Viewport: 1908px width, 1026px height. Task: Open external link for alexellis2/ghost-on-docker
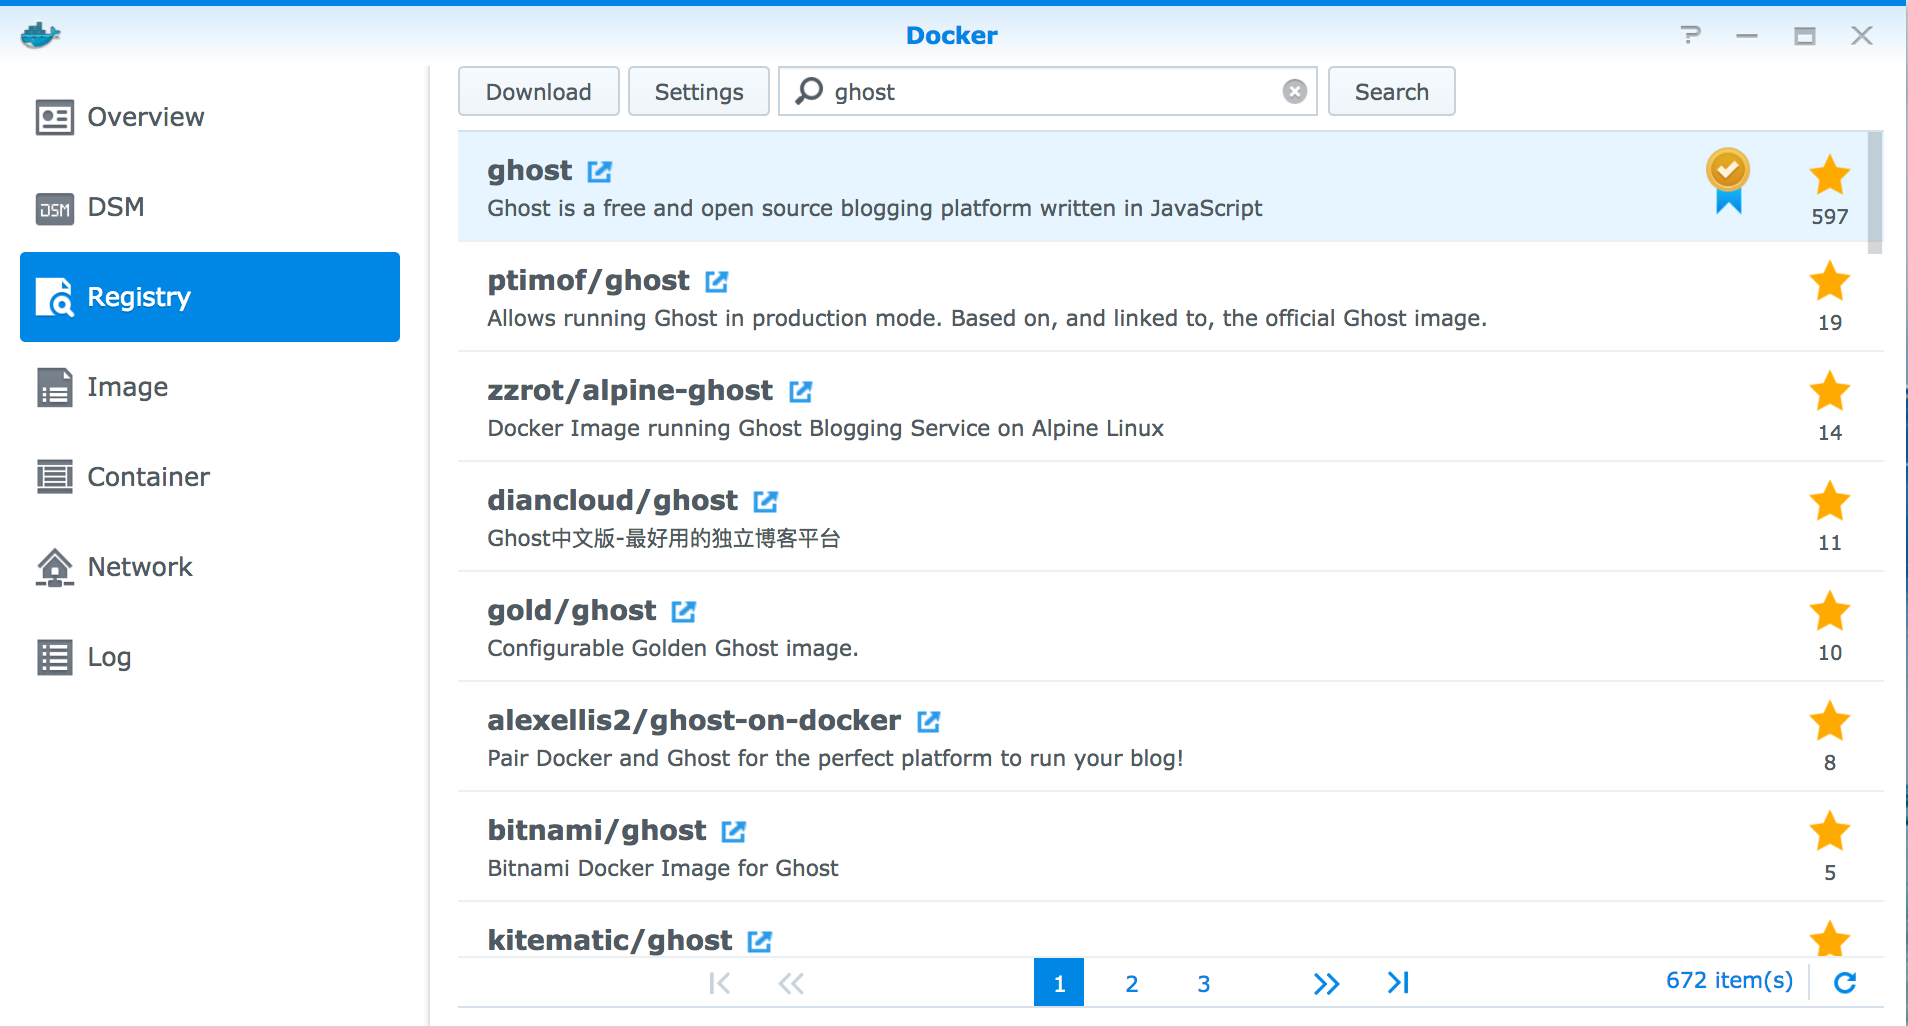(x=928, y=722)
